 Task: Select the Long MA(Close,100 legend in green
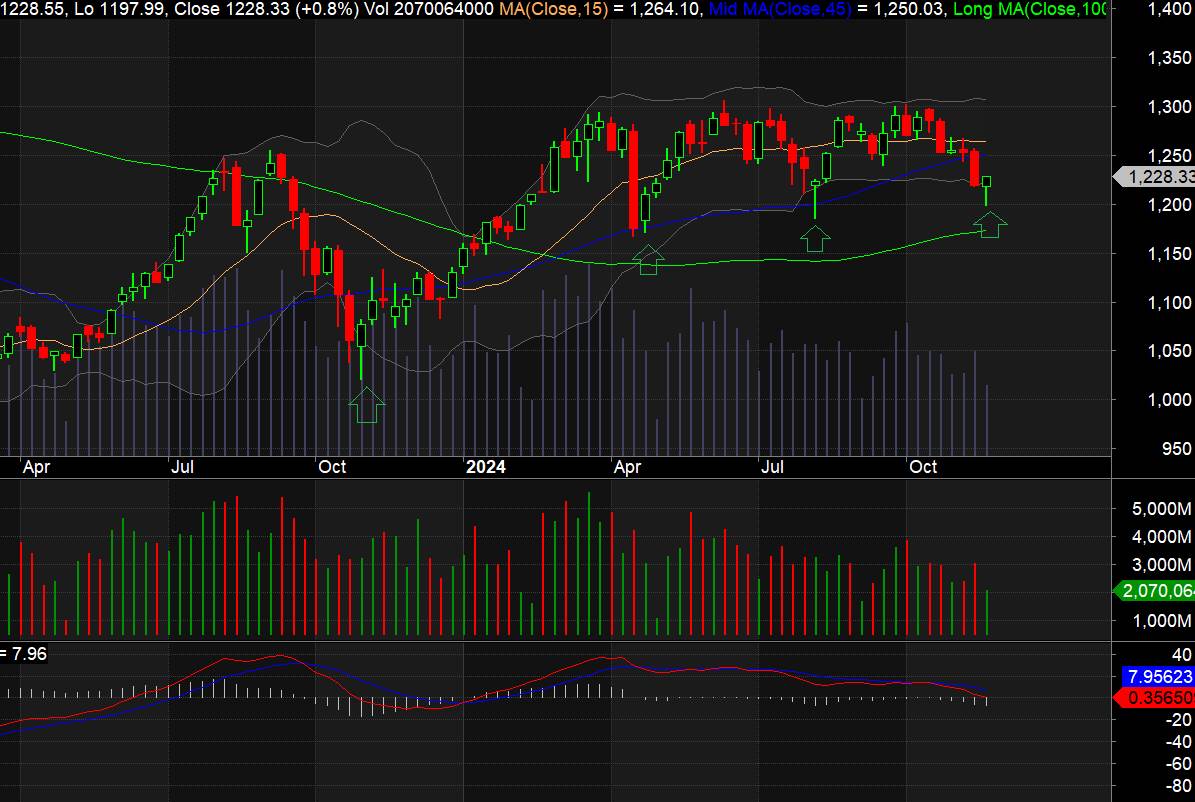tap(1030, 9)
